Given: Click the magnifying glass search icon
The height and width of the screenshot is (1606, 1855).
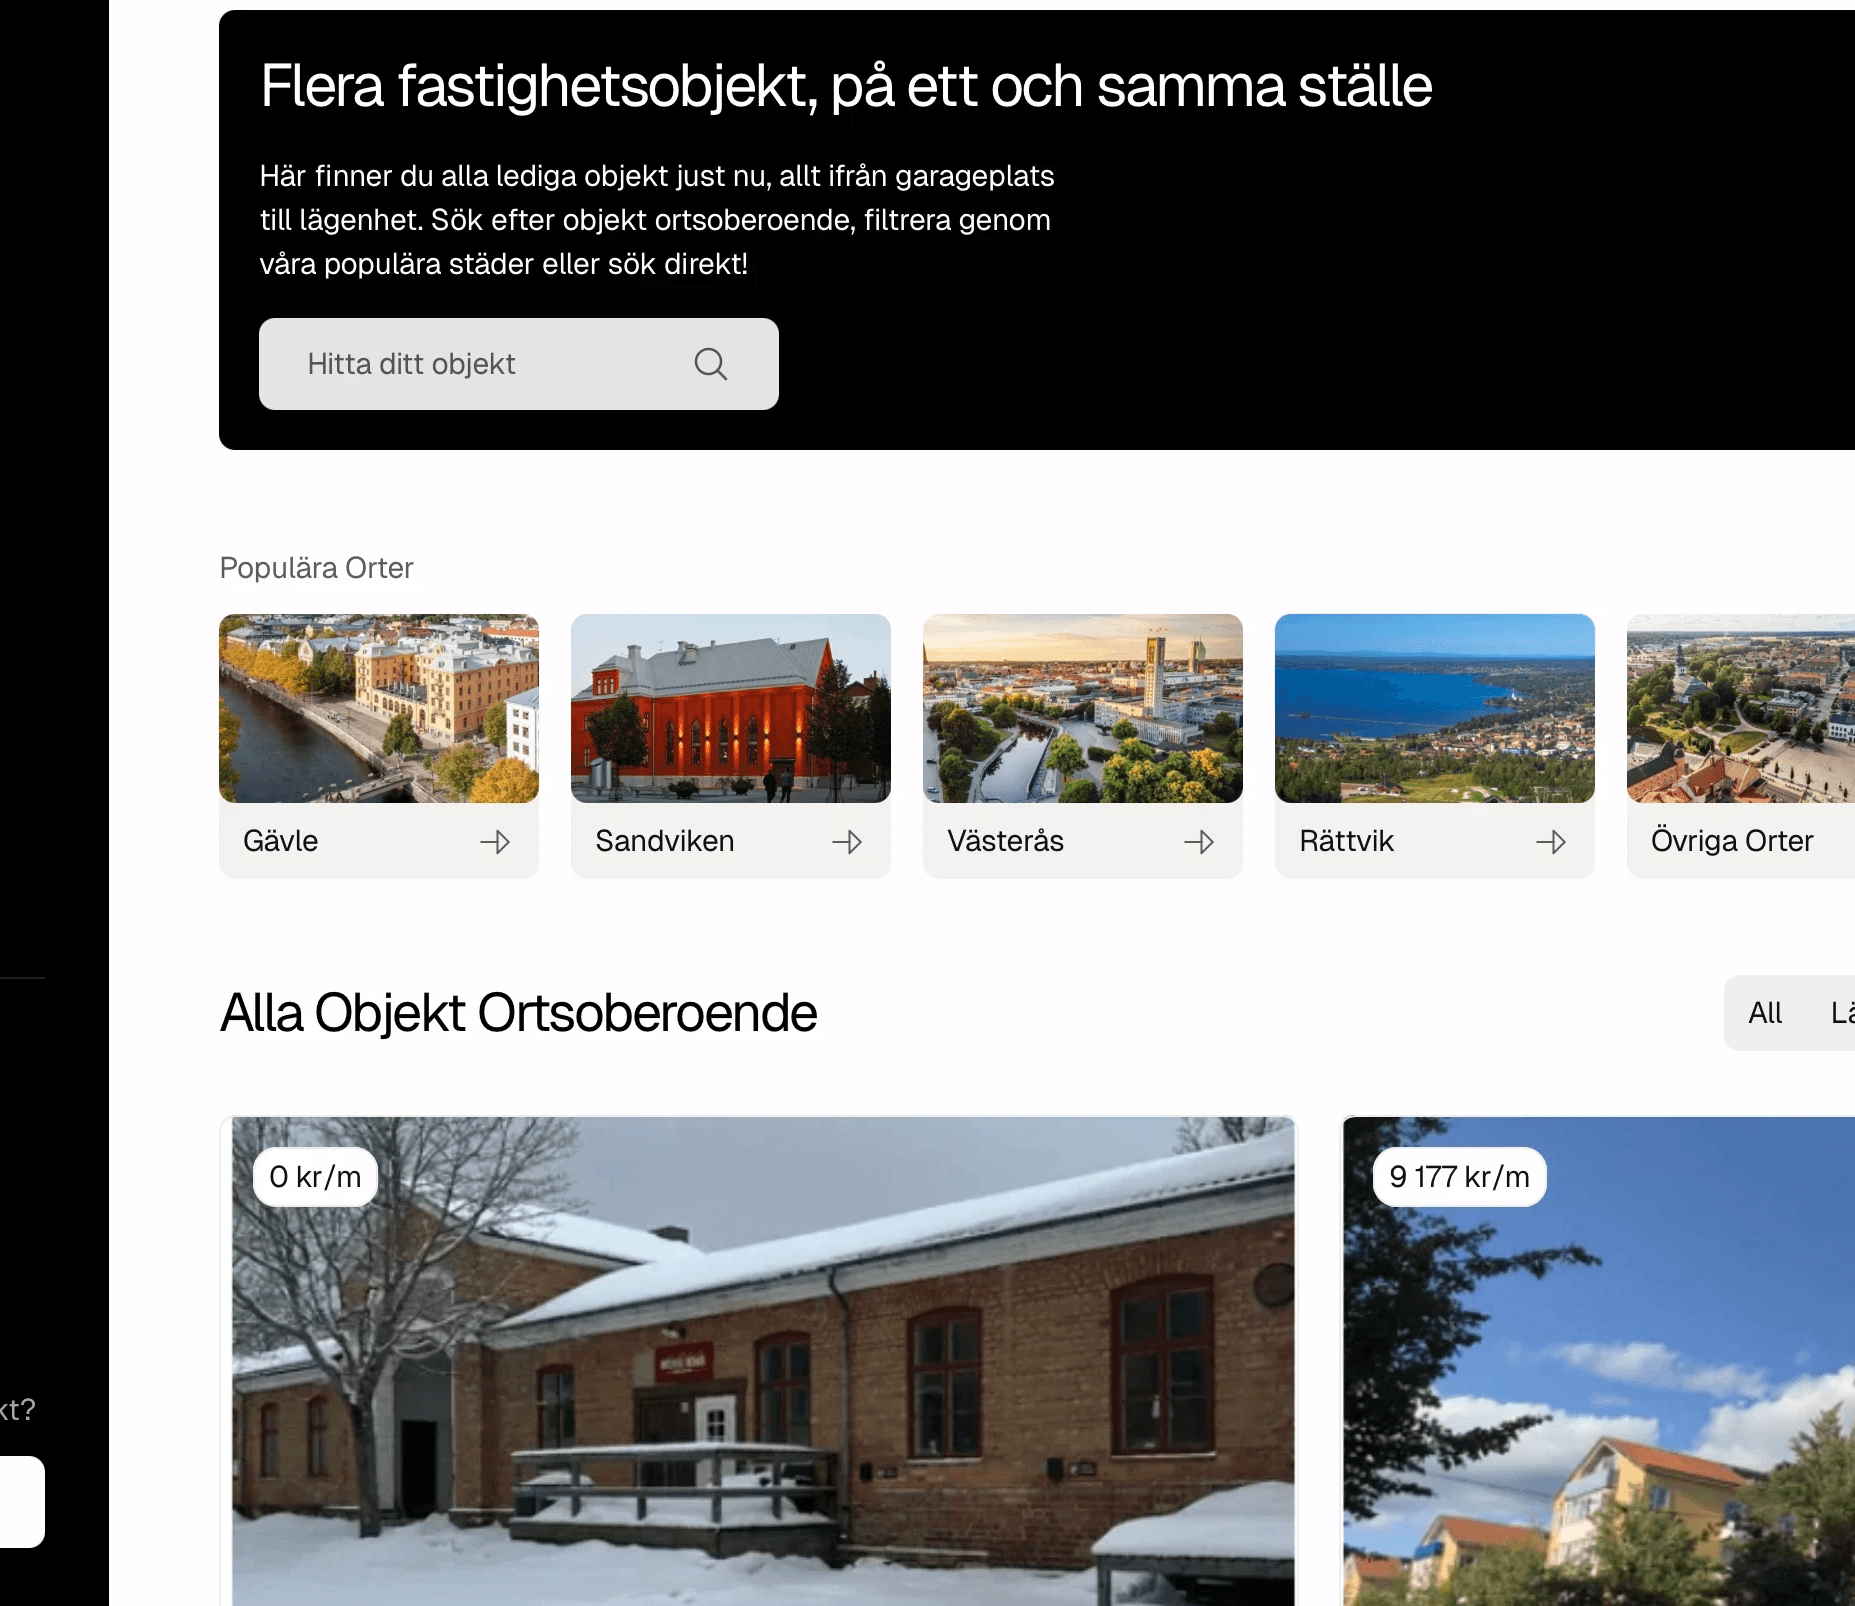Looking at the screenshot, I should click(x=710, y=364).
